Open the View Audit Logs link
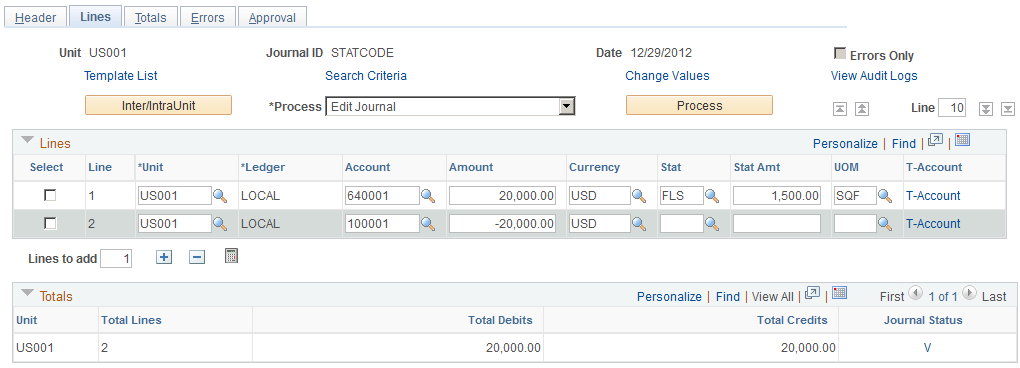1020x368 pixels. (874, 75)
